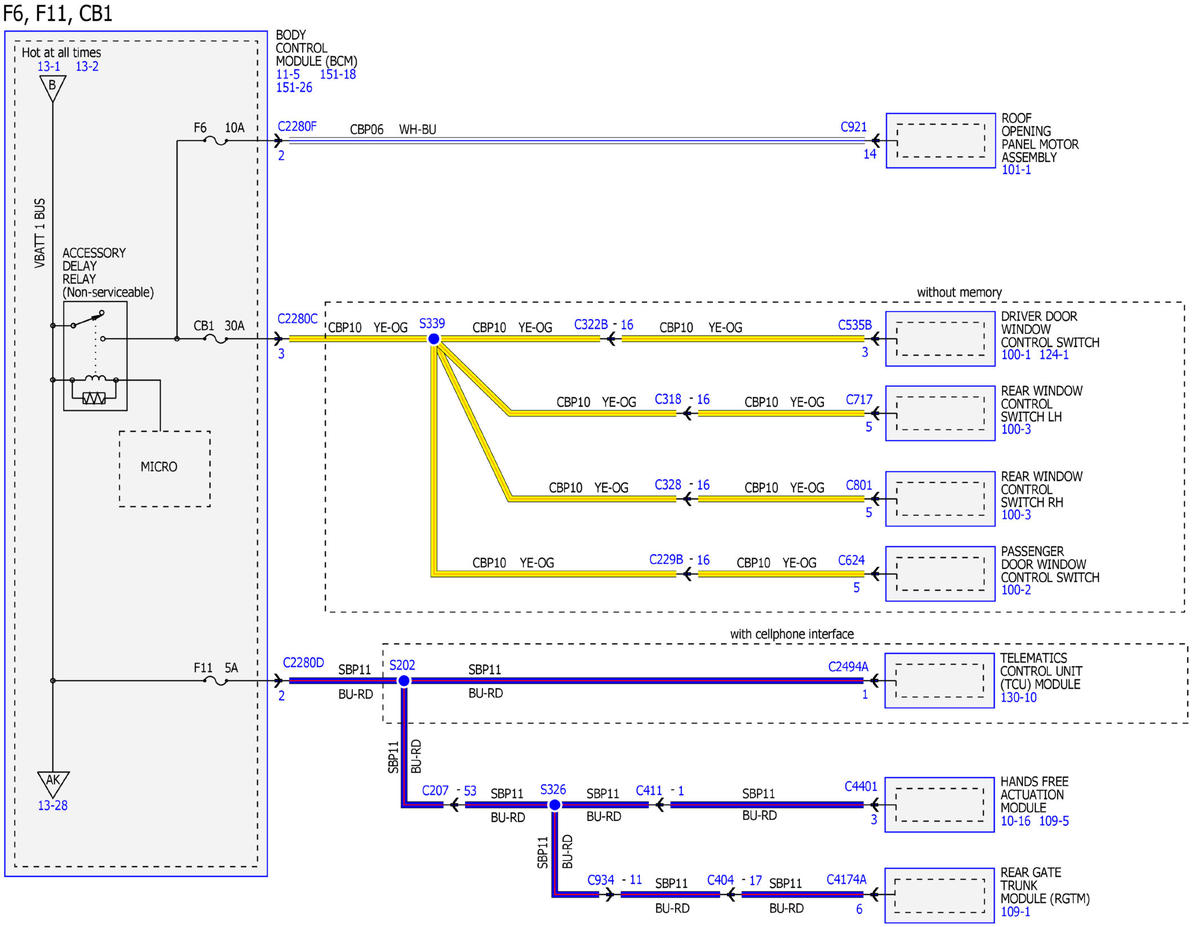
Task: Select connector C2494A at telematics module
Action: coord(848,665)
